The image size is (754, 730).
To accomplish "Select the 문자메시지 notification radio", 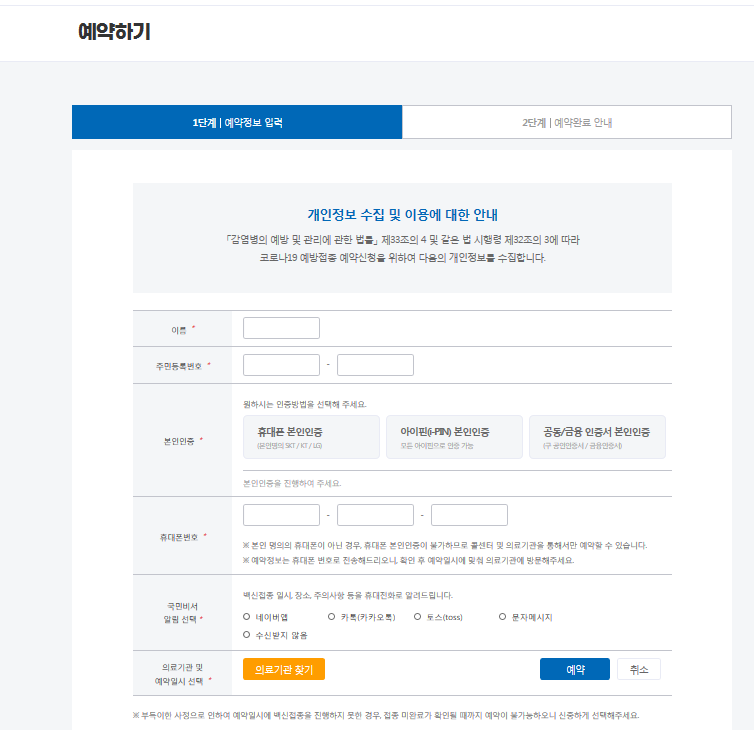I will pos(502,617).
